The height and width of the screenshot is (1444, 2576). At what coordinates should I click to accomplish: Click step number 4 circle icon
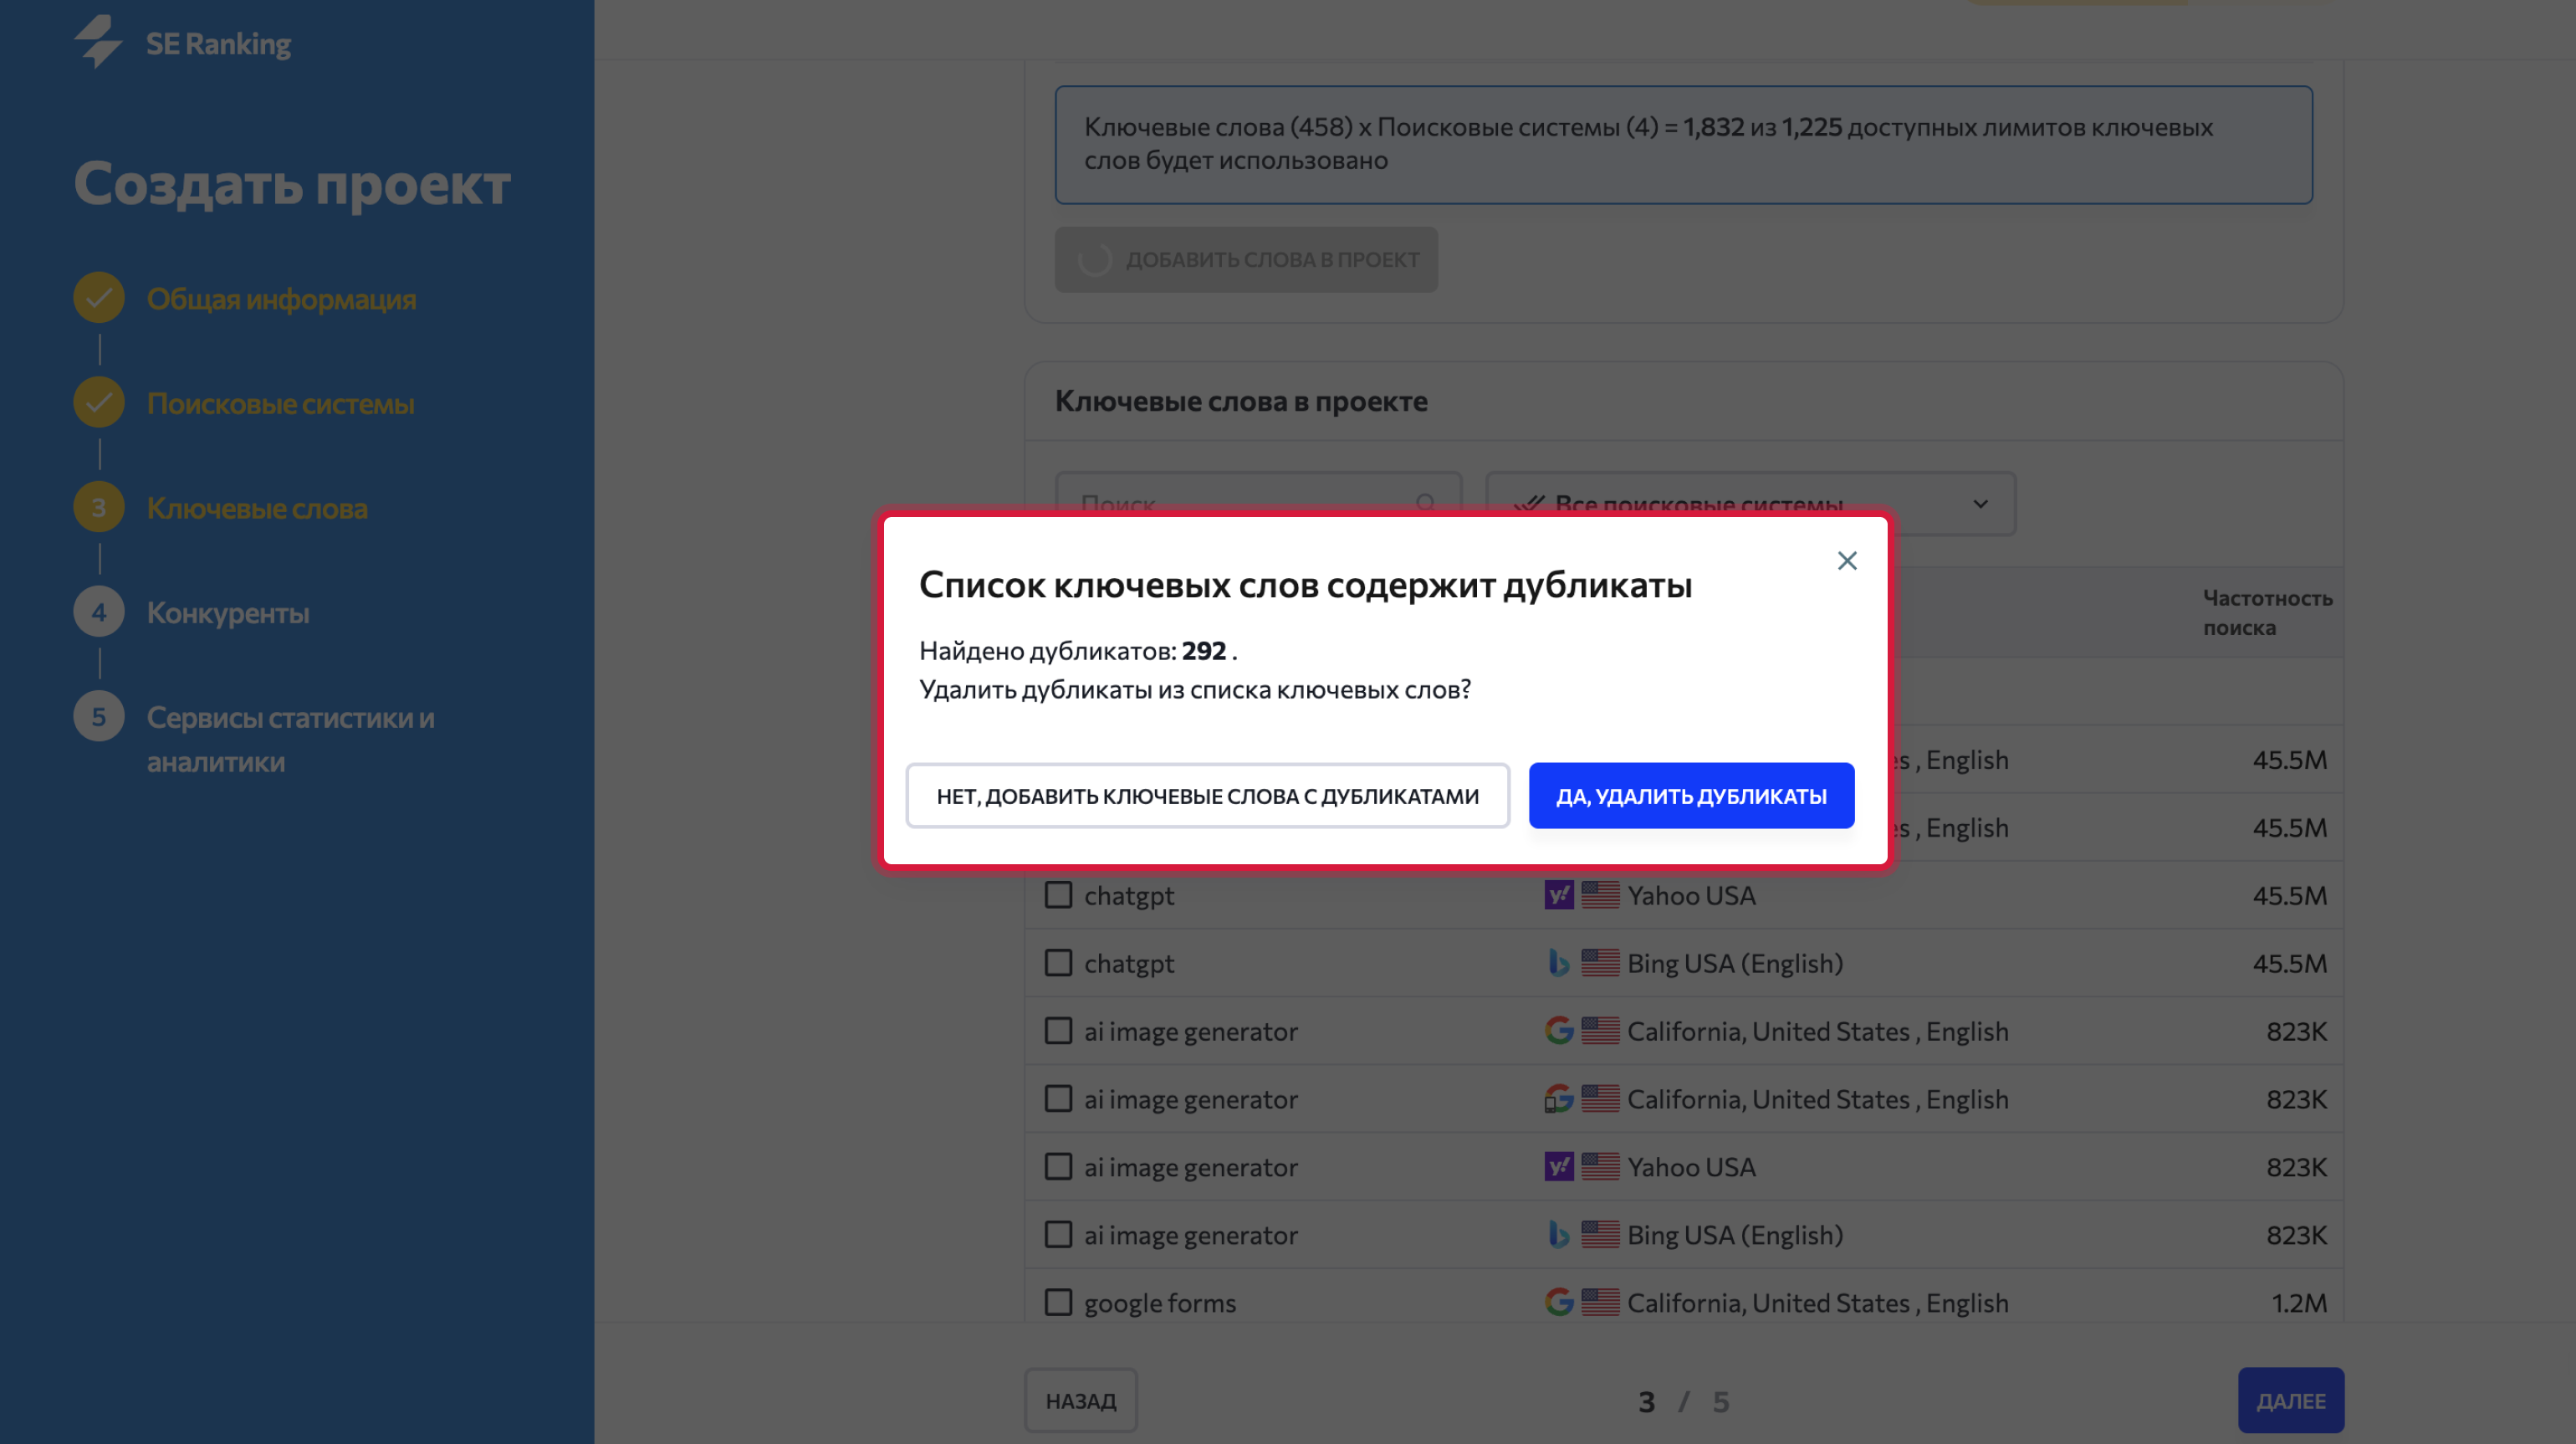click(x=99, y=612)
